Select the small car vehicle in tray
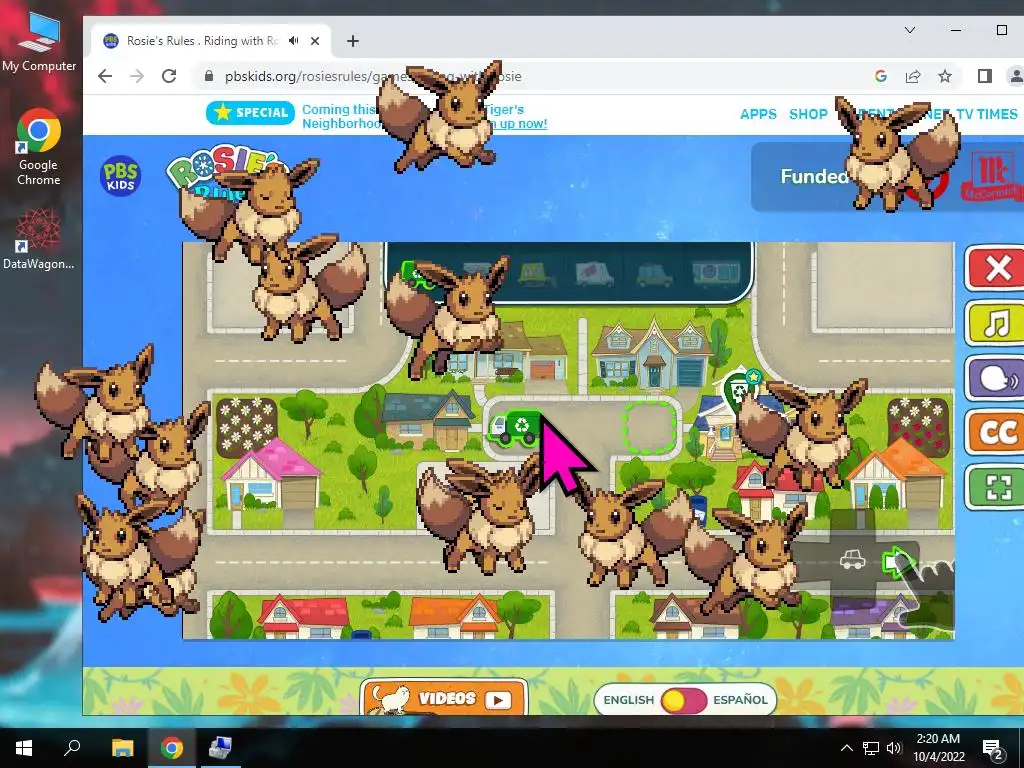Image resolution: width=1024 pixels, height=768 pixels. pos(655,275)
